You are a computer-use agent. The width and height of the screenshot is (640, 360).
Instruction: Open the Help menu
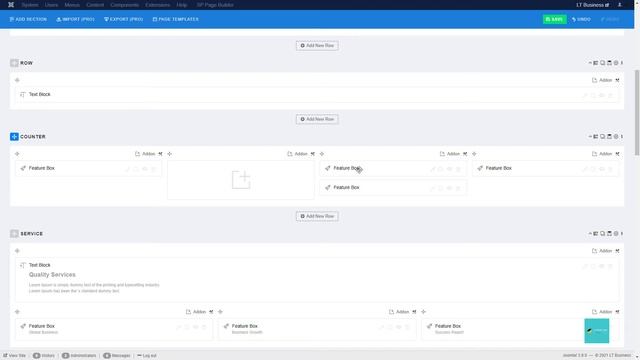182,5
